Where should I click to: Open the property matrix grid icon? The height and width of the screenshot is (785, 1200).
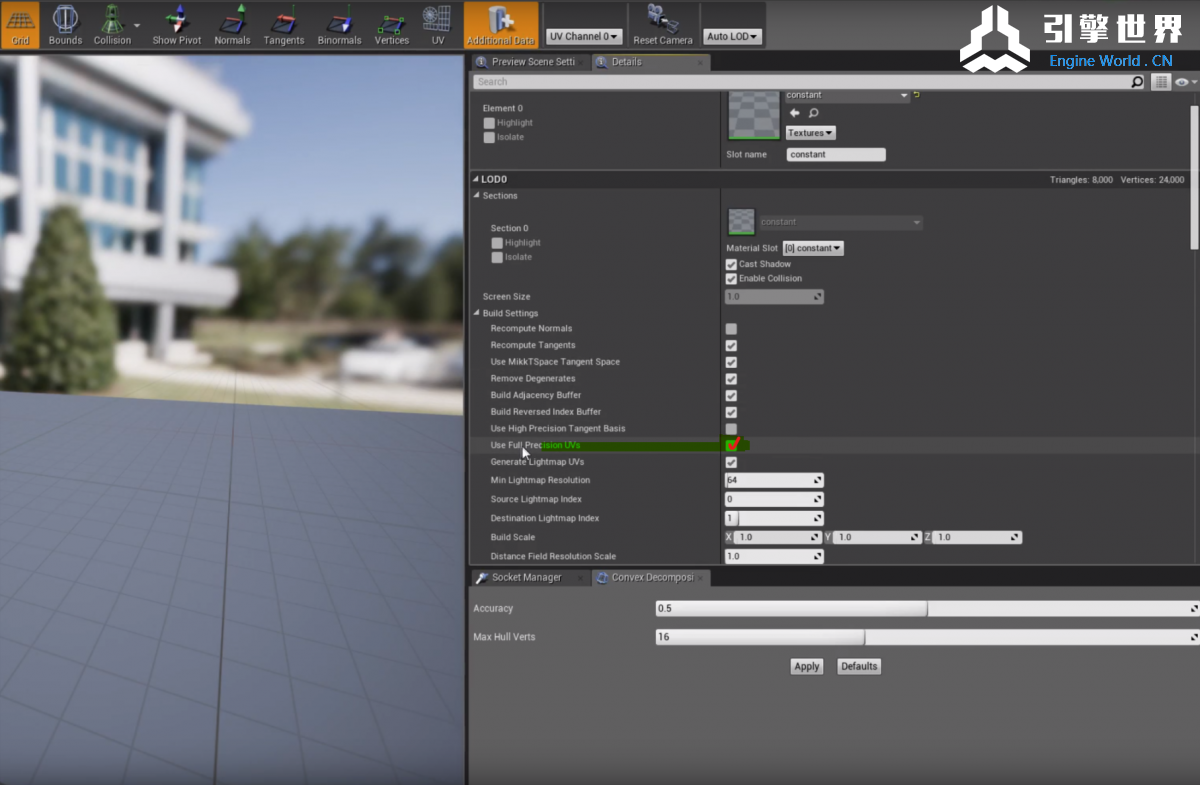click(1161, 82)
